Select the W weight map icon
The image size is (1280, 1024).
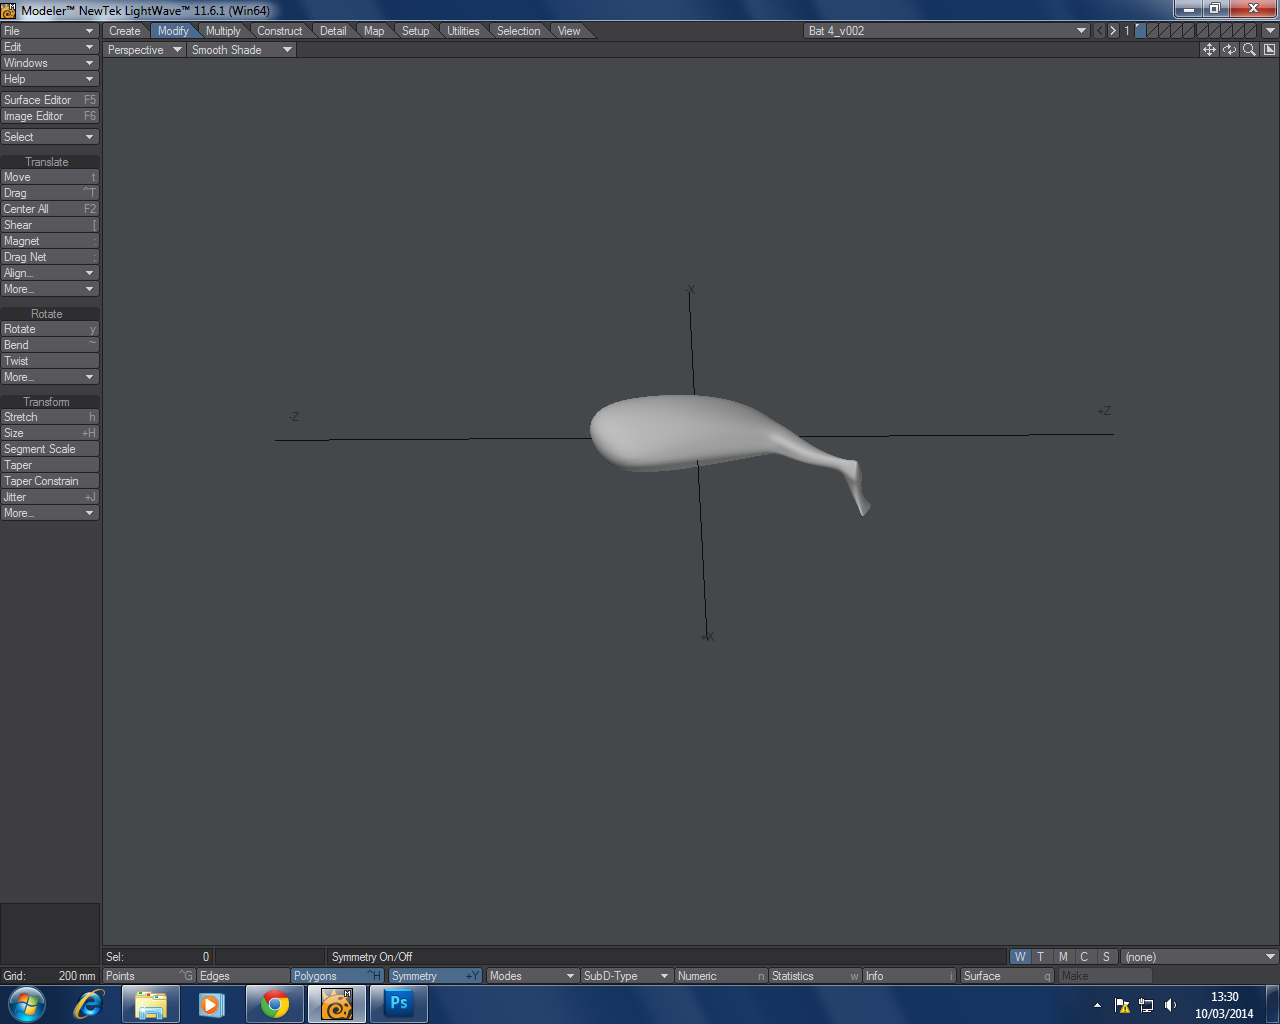1019,956
